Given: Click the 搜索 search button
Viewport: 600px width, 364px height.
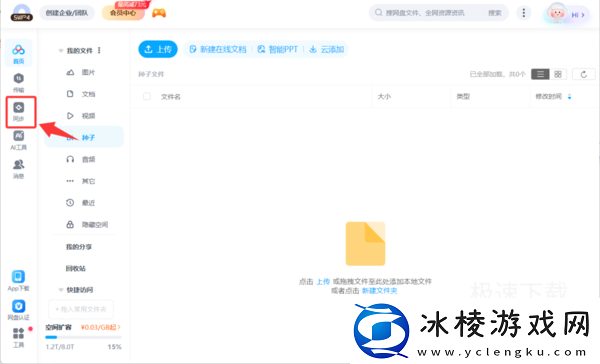Looking at the screenshot, I should 495,13.
